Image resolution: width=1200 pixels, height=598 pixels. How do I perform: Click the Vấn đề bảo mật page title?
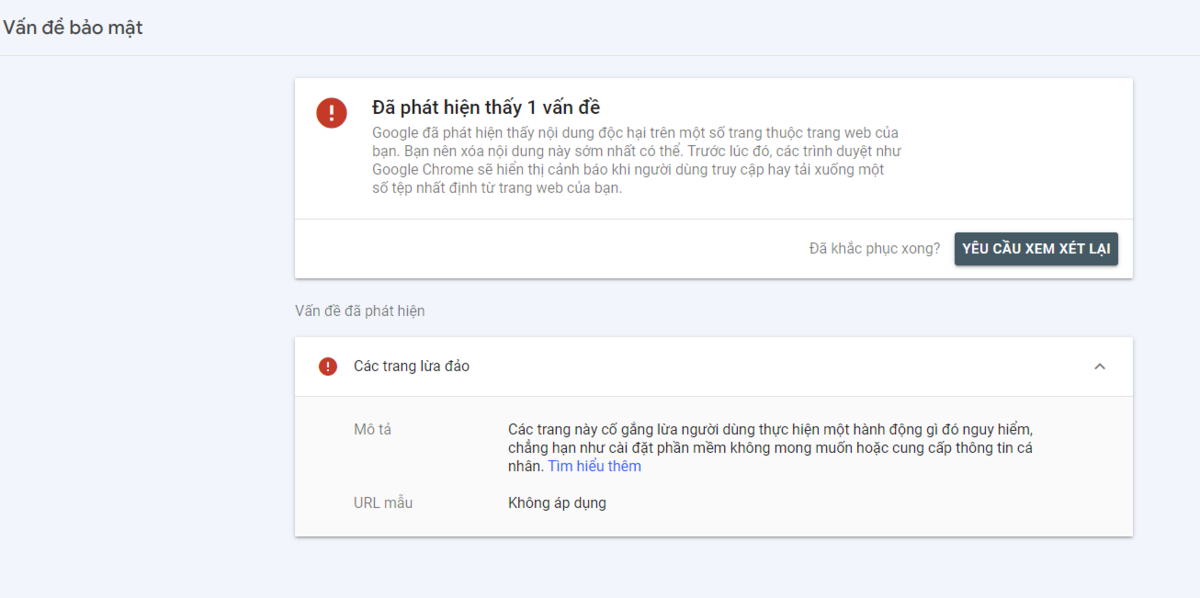(73, 28)
